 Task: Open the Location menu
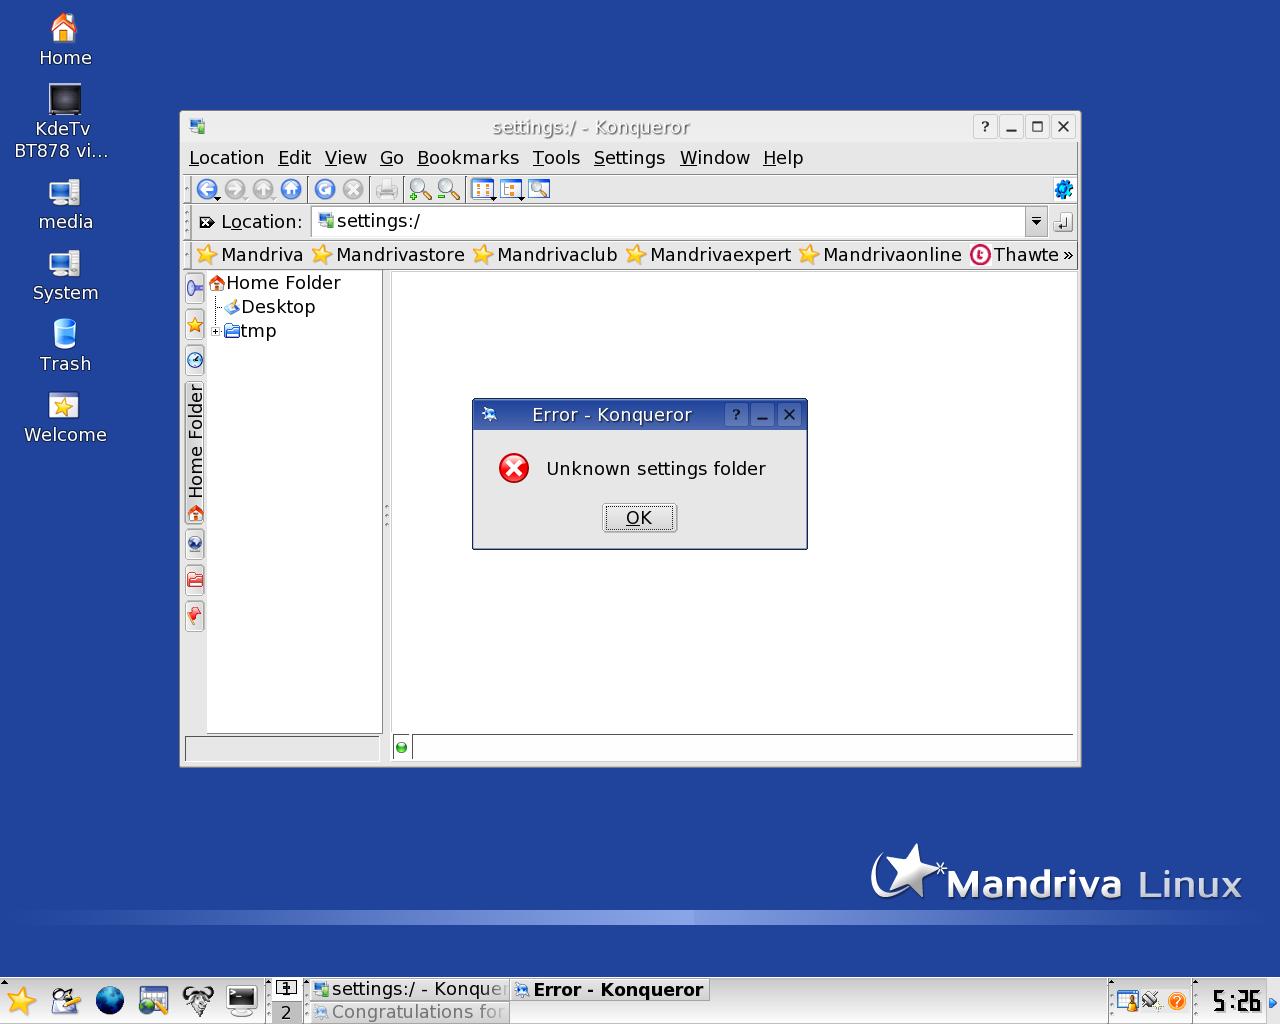[226, 158]
